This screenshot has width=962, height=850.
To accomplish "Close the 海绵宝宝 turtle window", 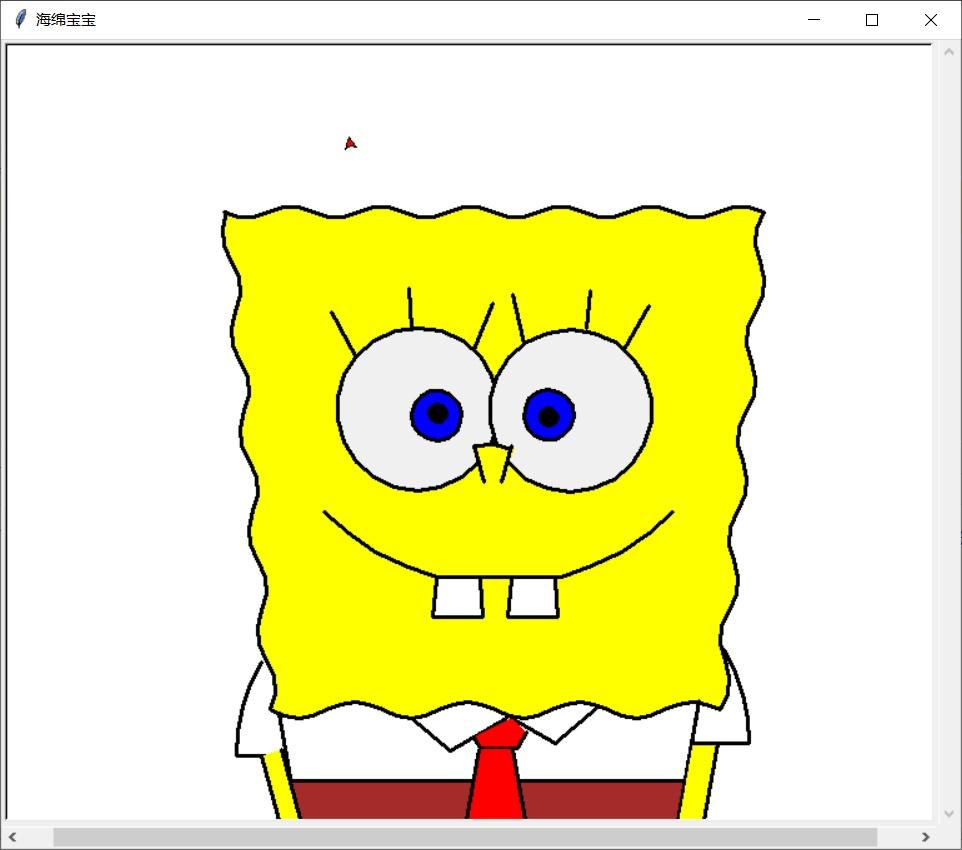I will coord(930,20).
